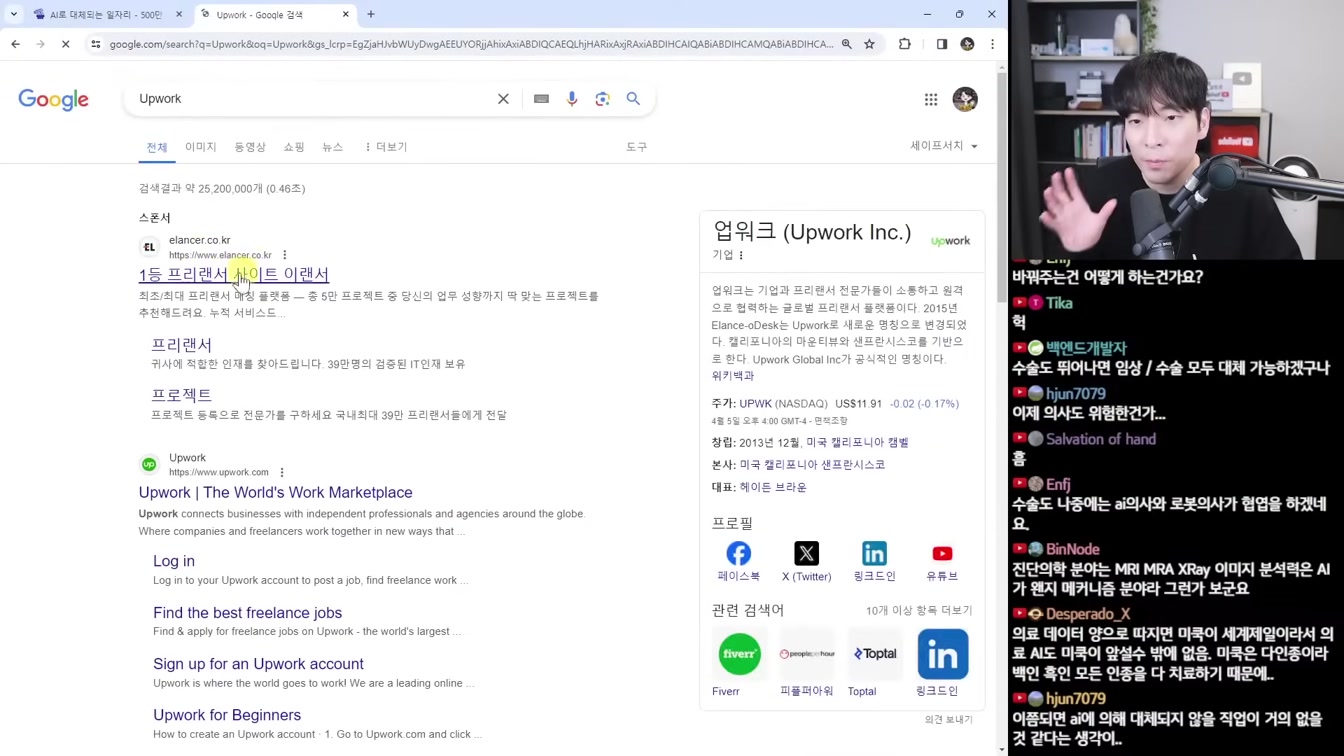
Task: Open the browser extensions menu
Action: tap(905, 44)
